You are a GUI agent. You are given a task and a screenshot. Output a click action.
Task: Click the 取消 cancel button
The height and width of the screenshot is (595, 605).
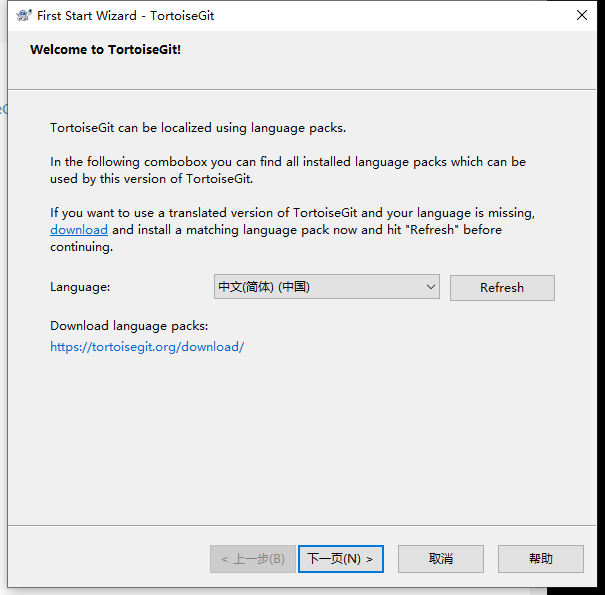coord(441,559)
